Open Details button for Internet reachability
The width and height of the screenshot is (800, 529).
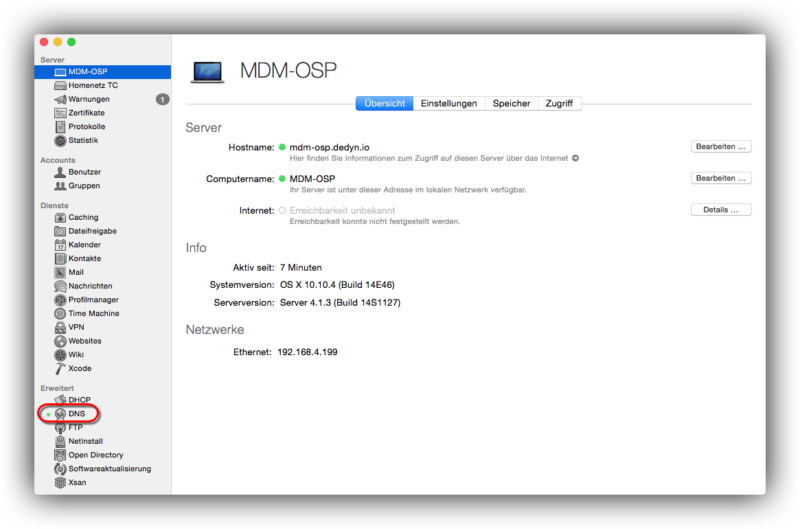(720, 210)
